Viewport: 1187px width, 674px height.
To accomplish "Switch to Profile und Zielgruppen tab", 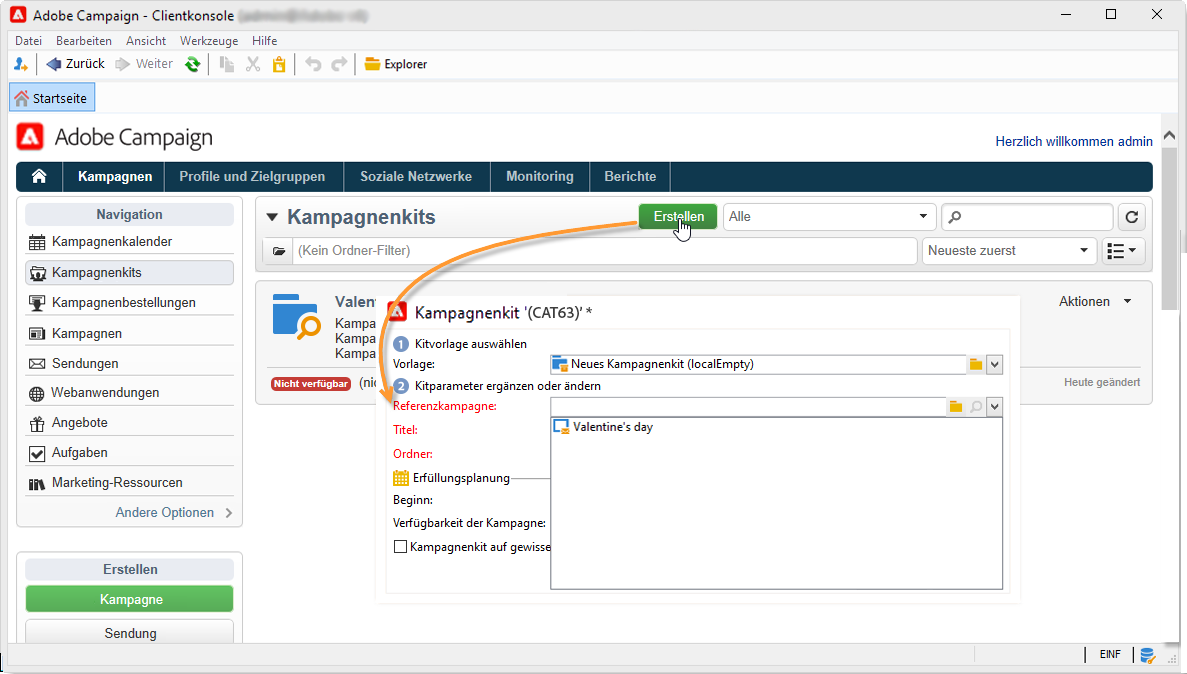I will tap(252, 176).
